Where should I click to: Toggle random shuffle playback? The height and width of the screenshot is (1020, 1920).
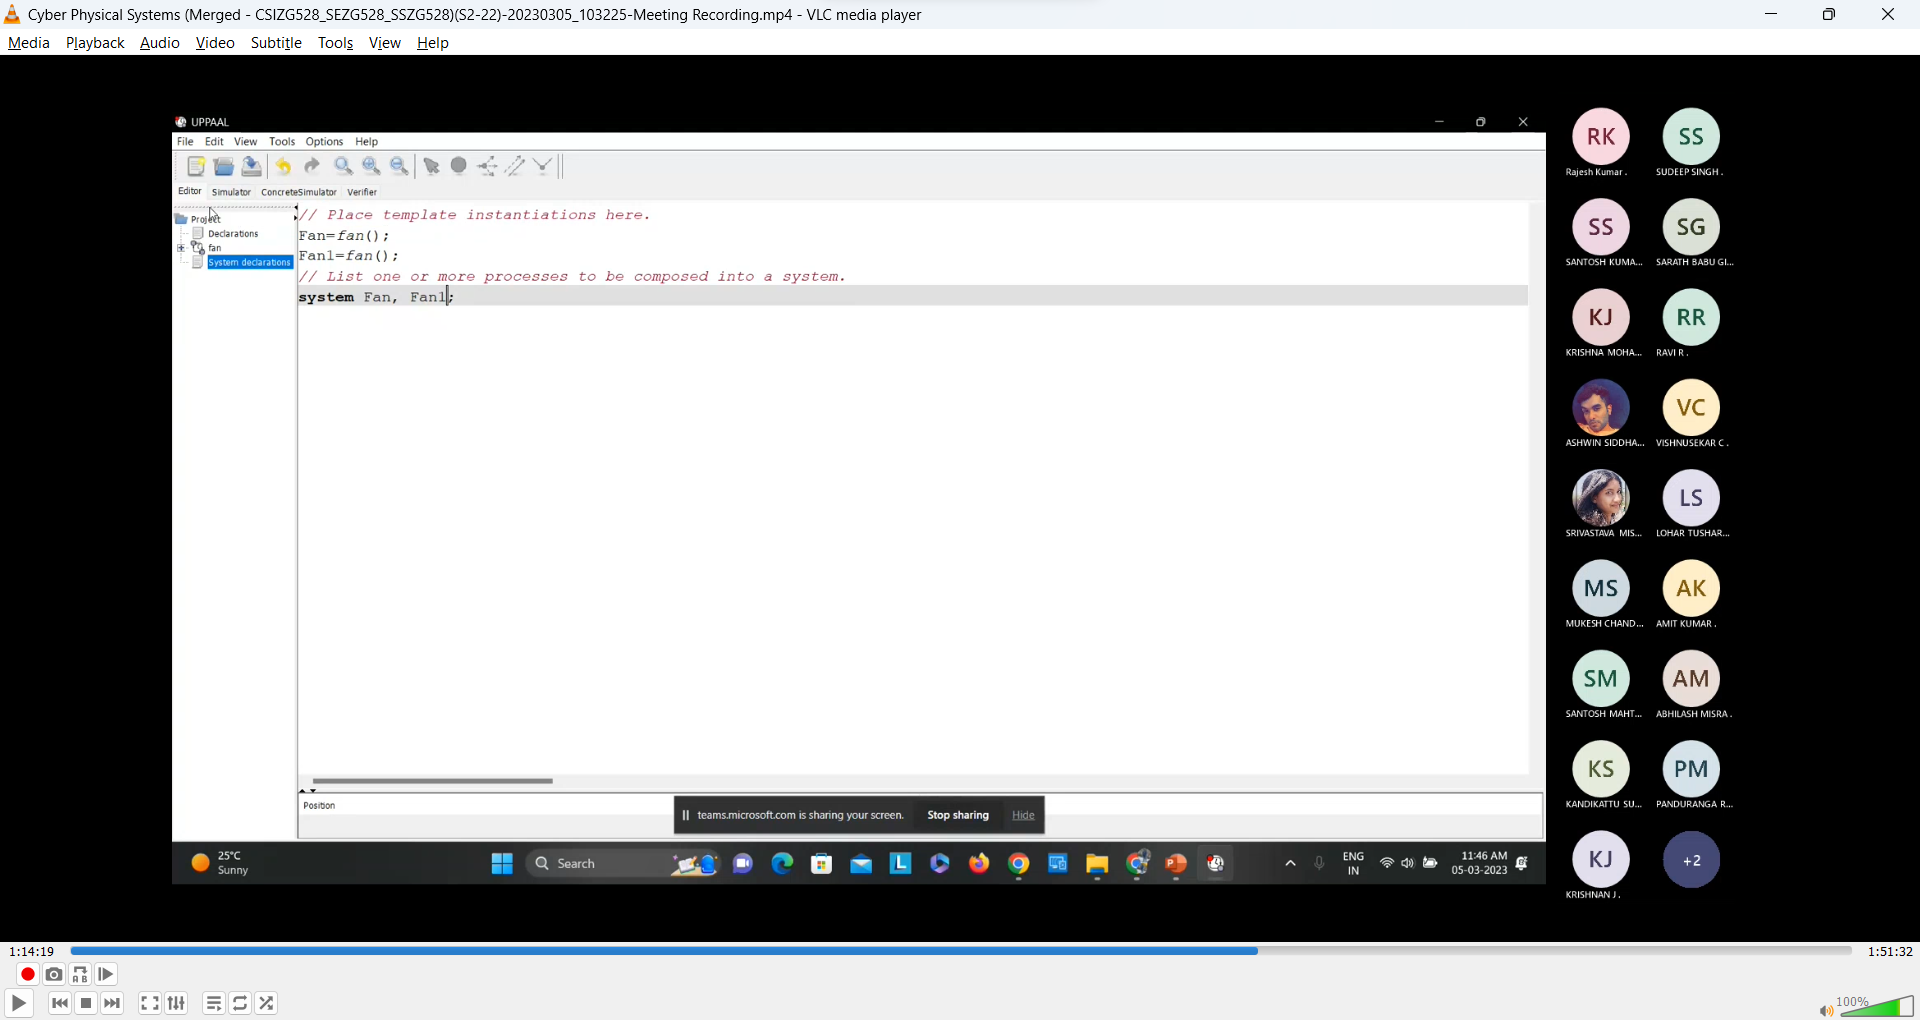(x=266, y=1003)
